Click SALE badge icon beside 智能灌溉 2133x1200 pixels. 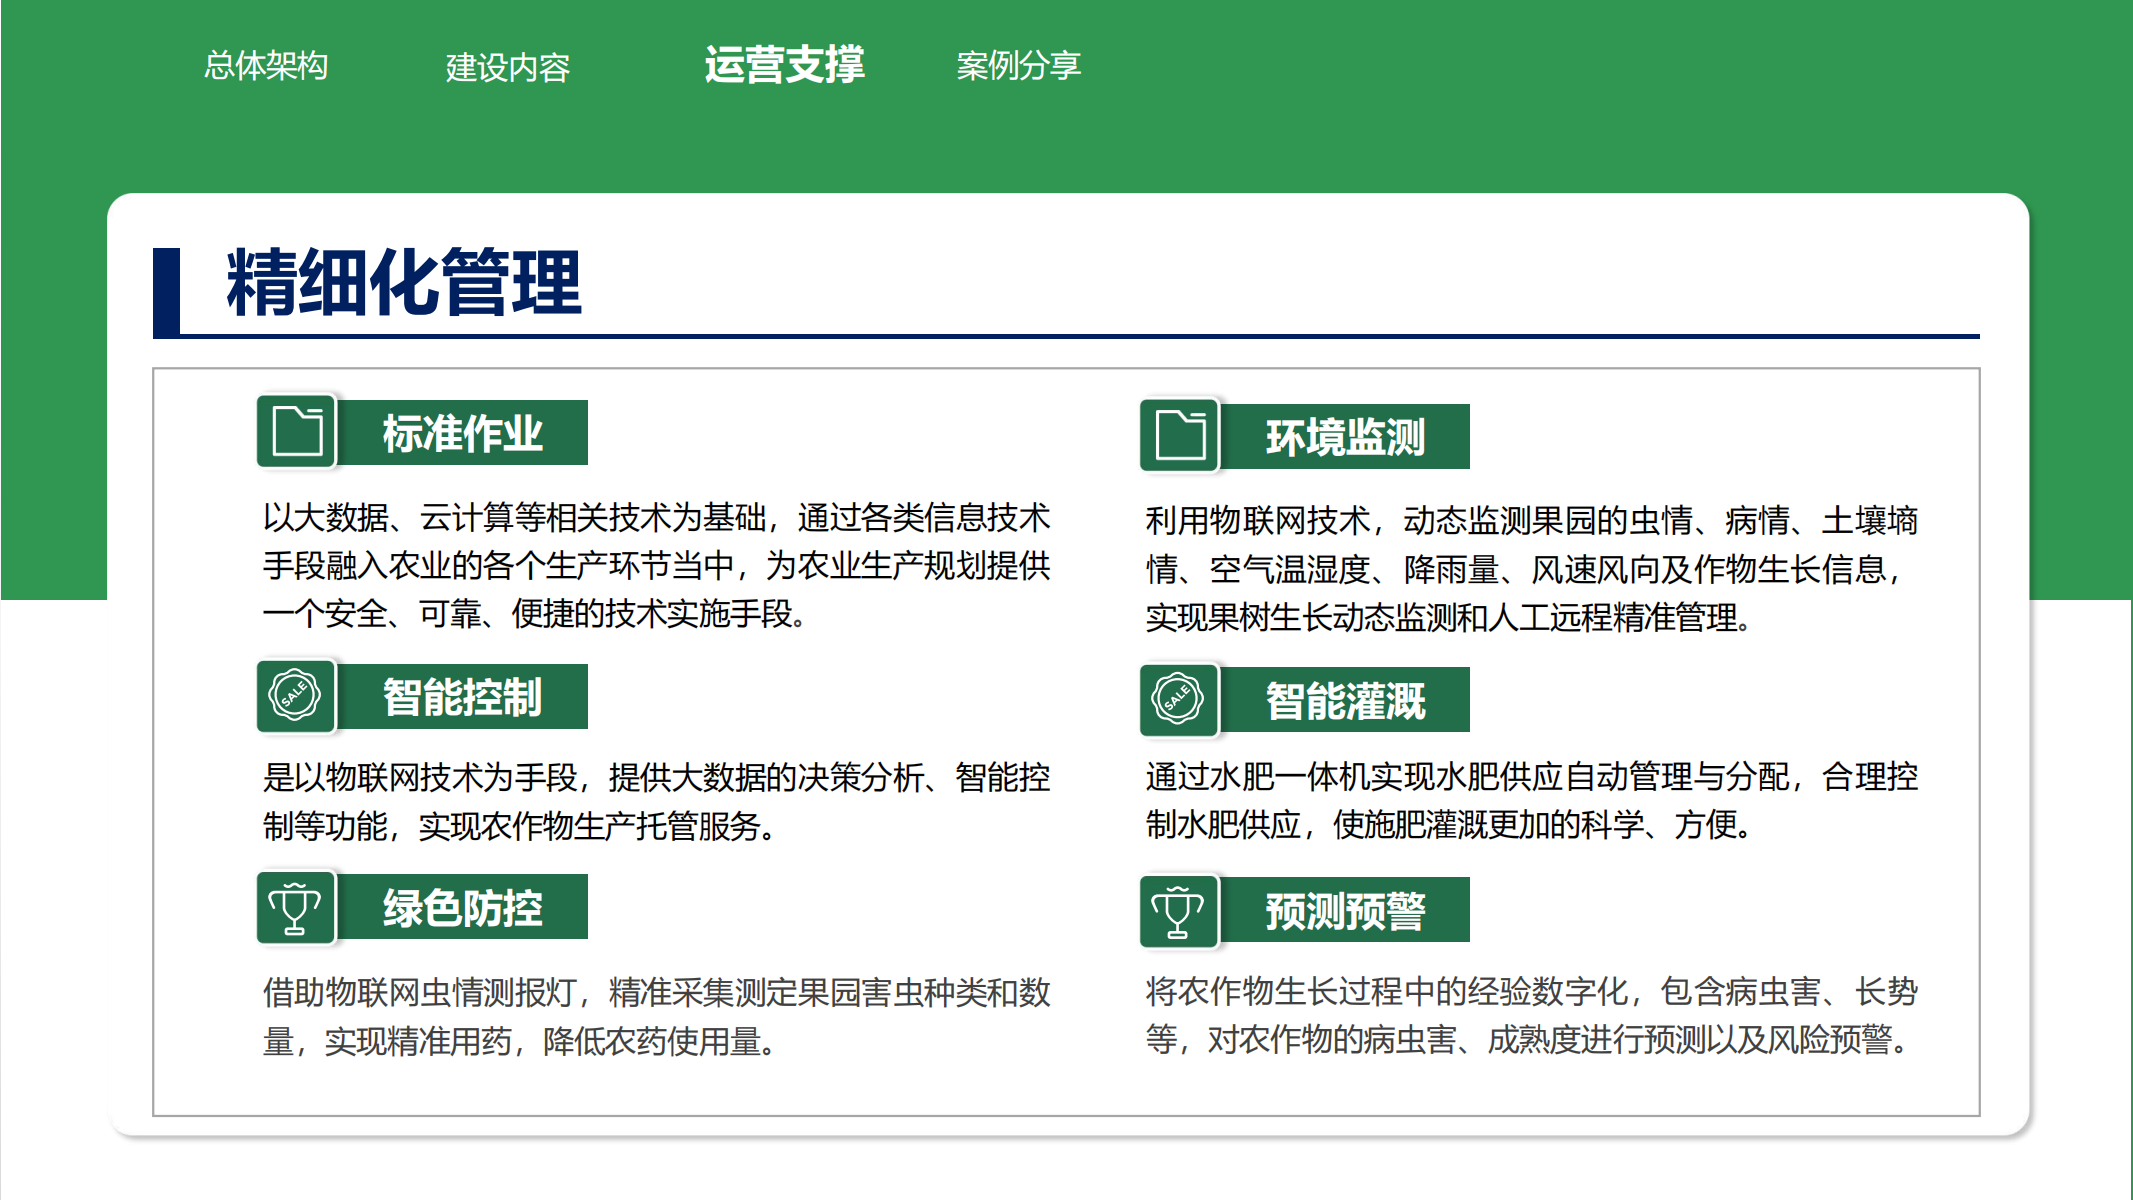(x=1180, y=700)
